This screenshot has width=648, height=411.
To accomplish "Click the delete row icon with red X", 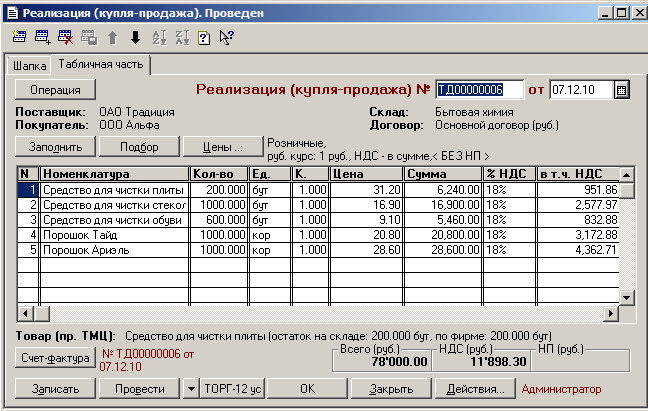I will click(x=66, y=38).
